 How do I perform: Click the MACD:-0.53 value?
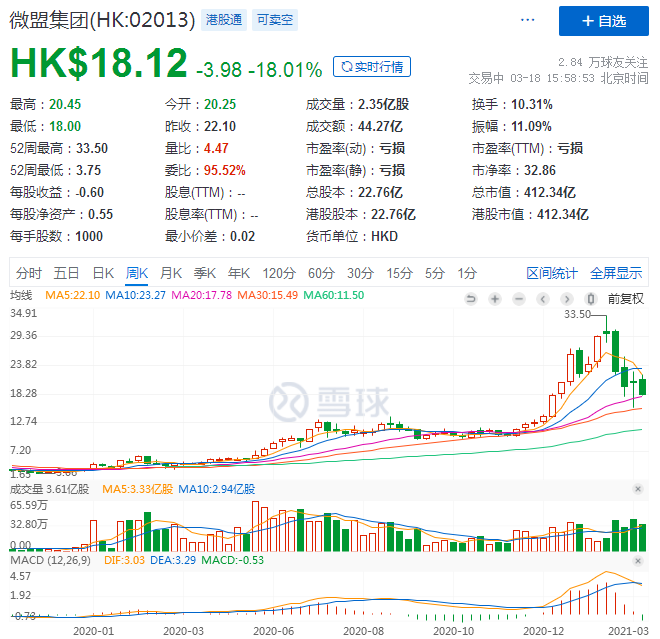(x=232, y=560)
